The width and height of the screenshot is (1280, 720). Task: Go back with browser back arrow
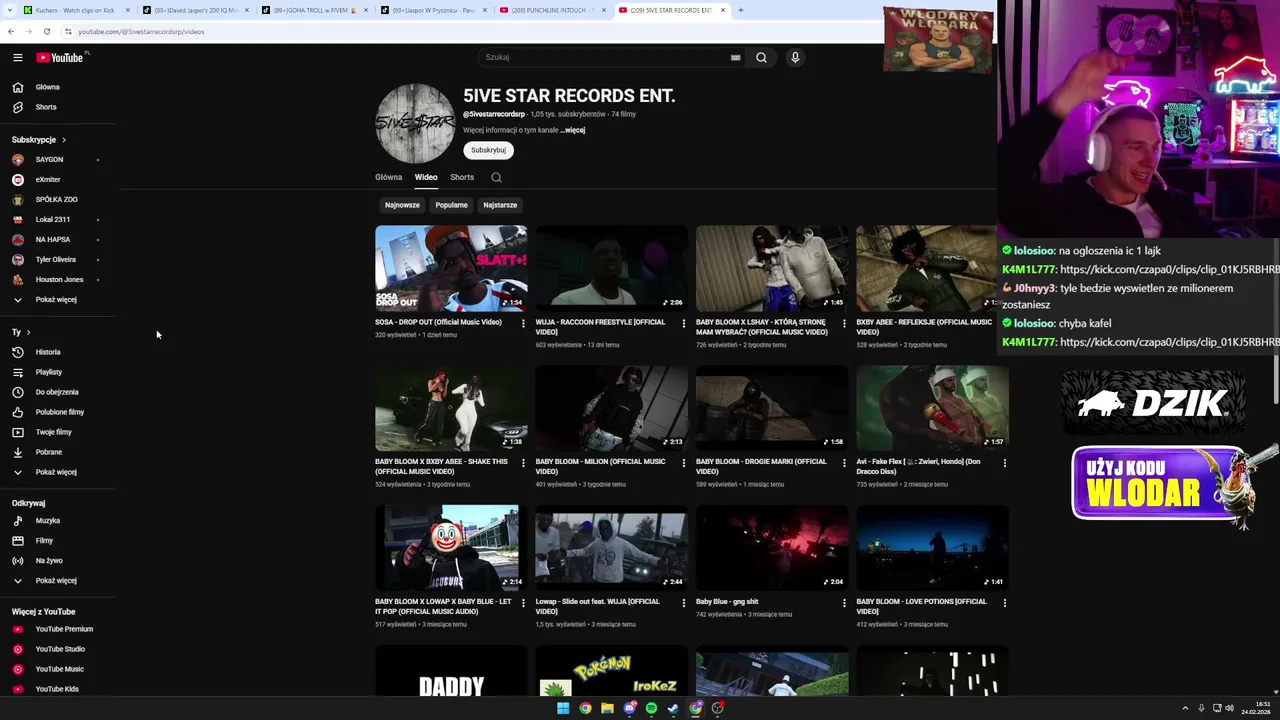pos(10,31)
